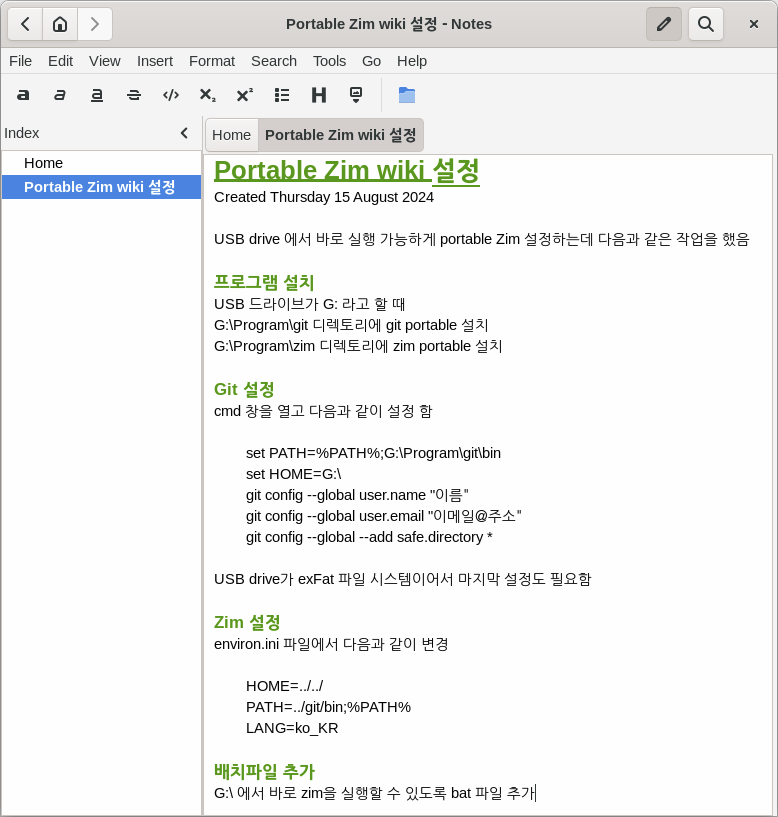Click the USB 드라이브가 G: 라고 할 때 line

(310, 304)
